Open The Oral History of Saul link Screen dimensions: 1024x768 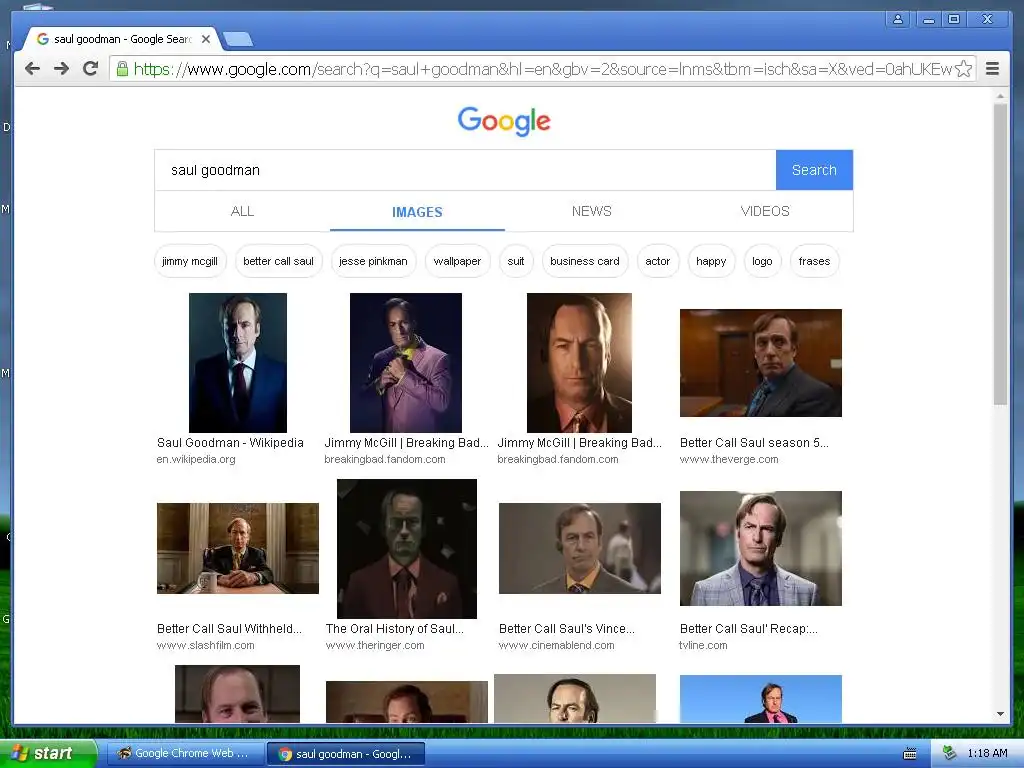point(394,629)
